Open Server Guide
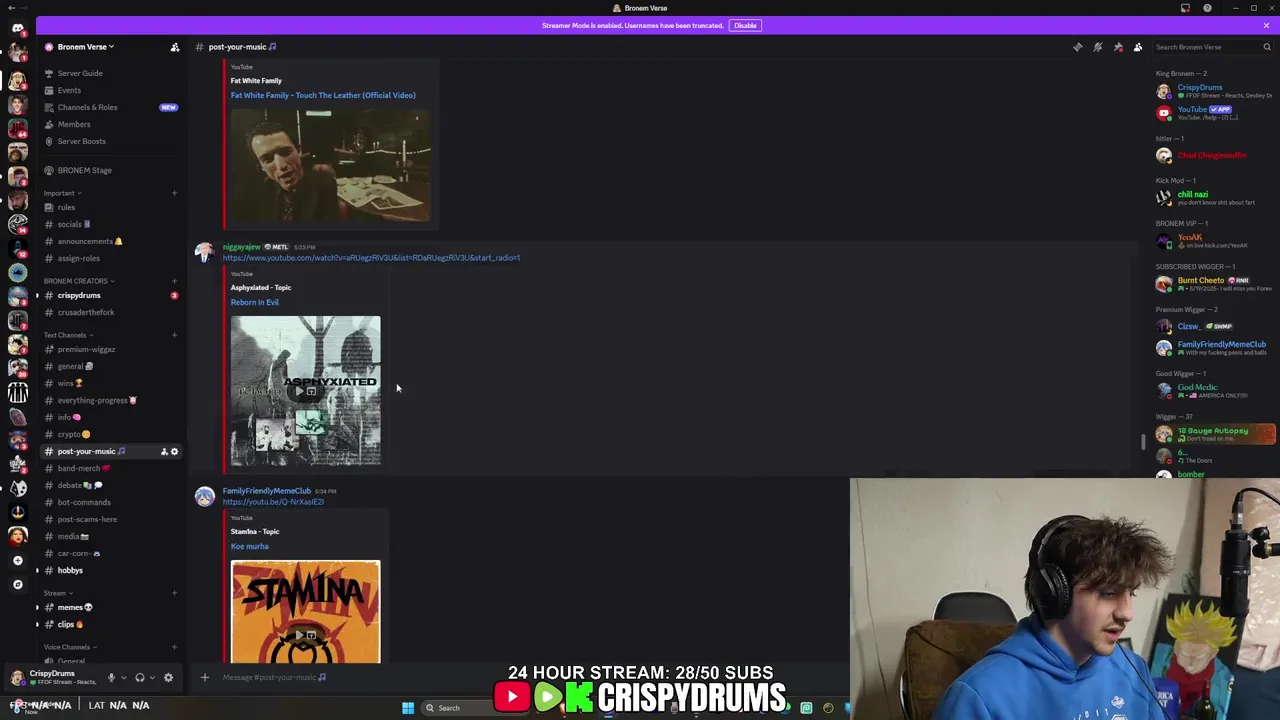The width and height of the screenshot is (1280, 720). [80, 73]
